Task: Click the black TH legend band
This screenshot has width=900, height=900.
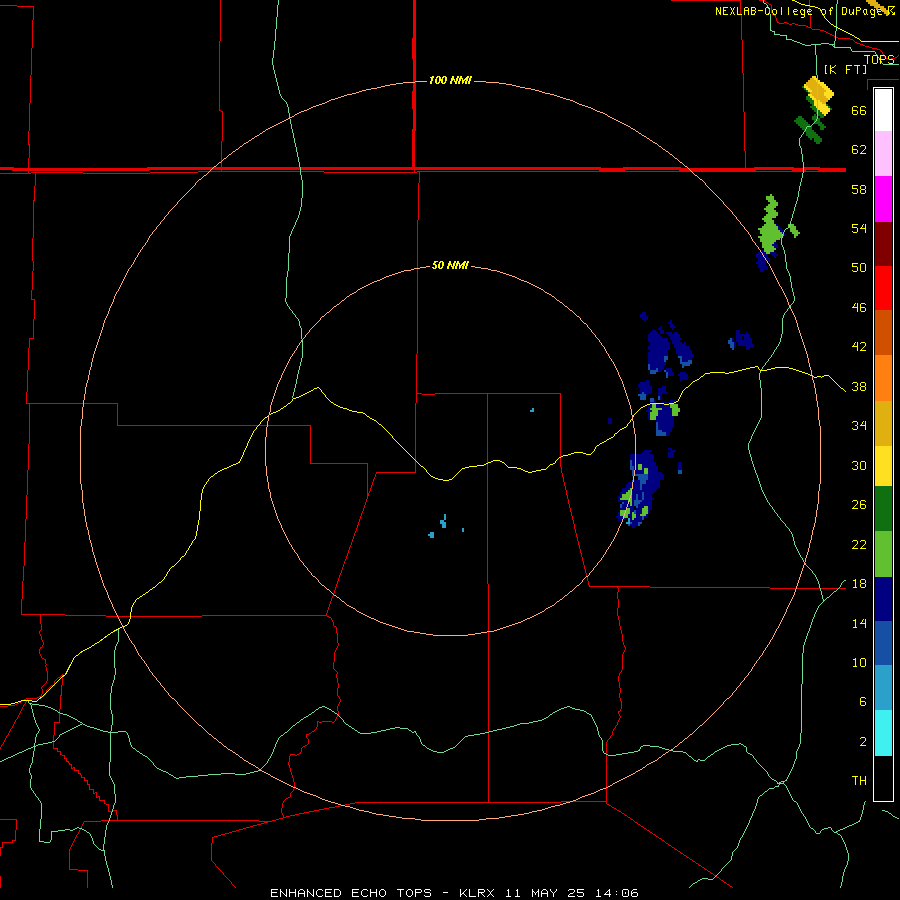Action: (x=883, y=778)
